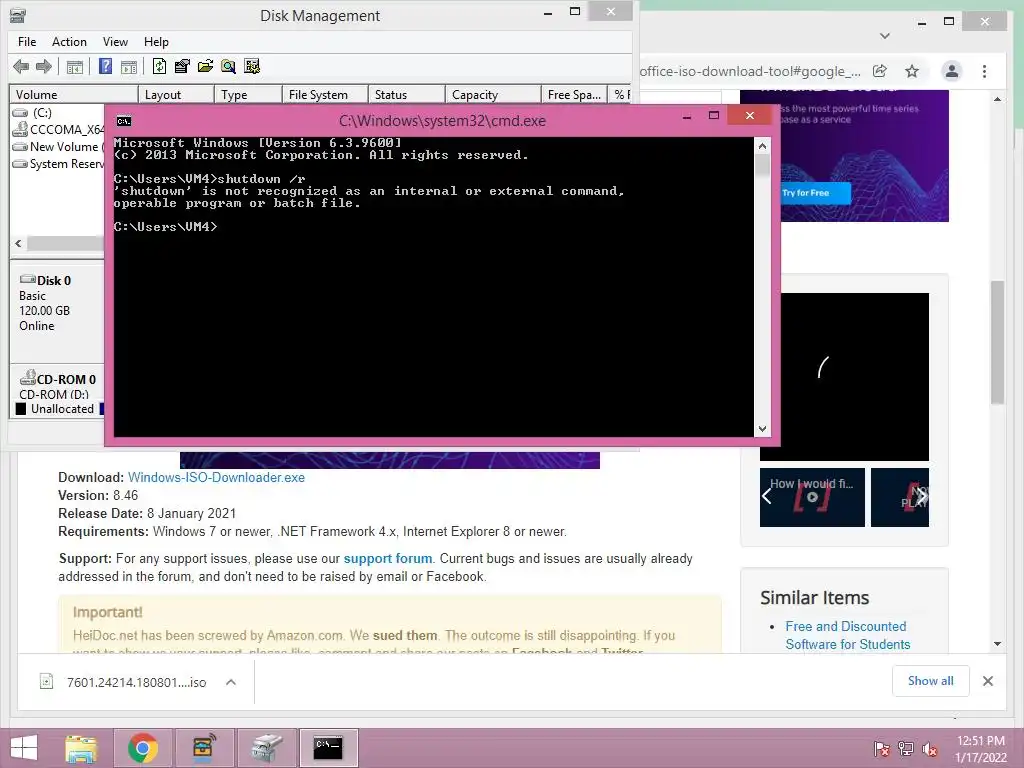Click the File System column header

tap(325, 95)
